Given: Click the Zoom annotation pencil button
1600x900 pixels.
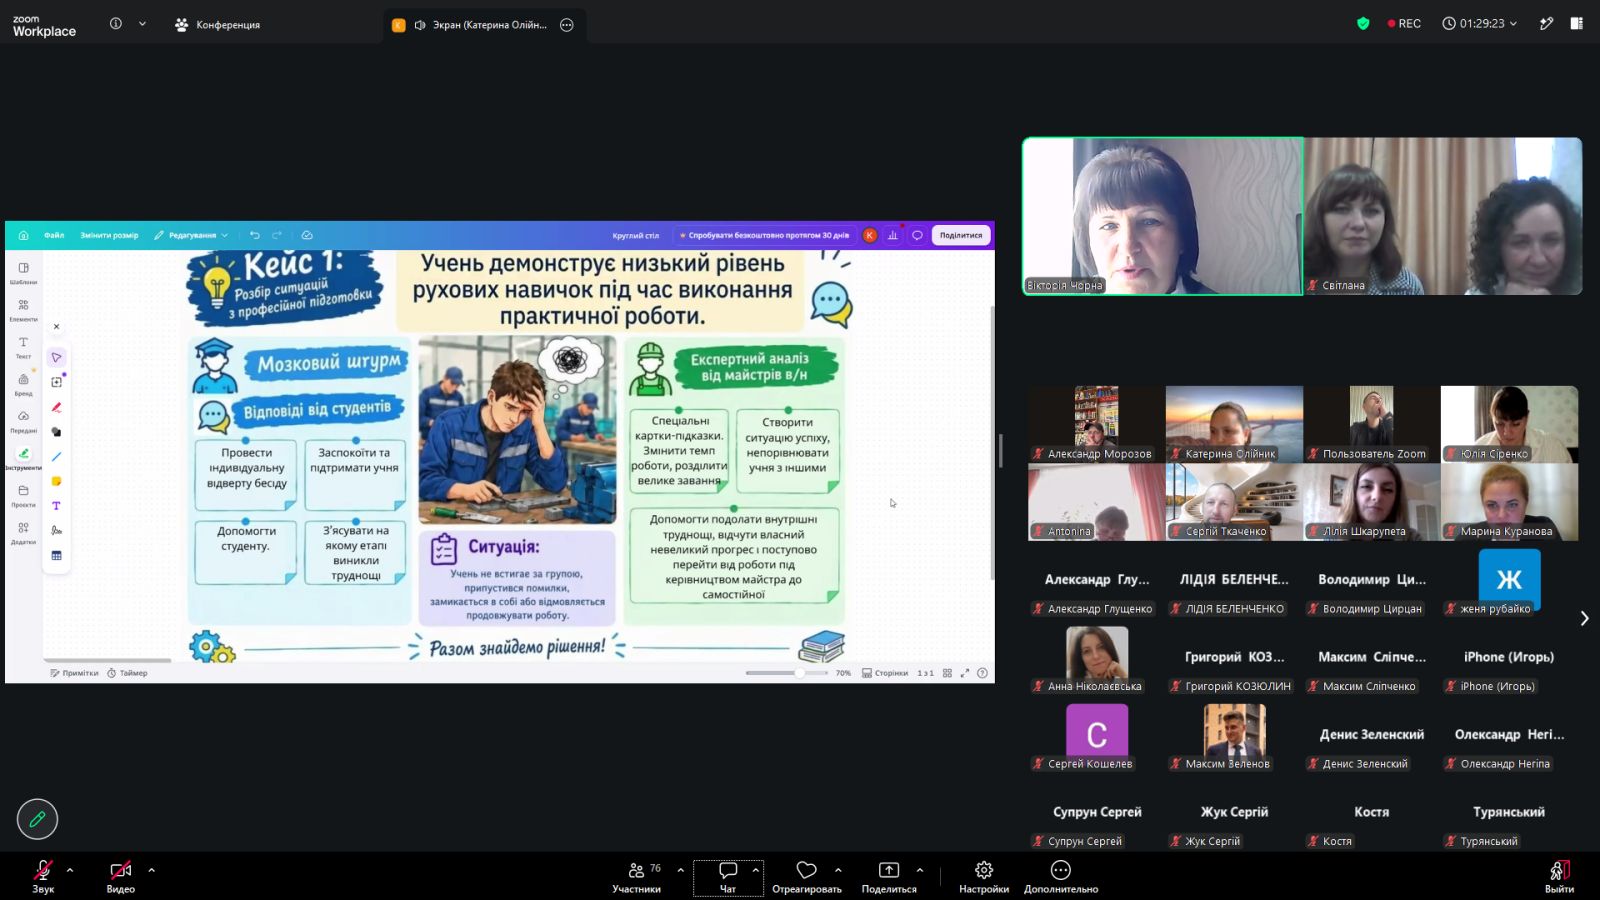Looking at the screenshot, I should click(38, 819).
